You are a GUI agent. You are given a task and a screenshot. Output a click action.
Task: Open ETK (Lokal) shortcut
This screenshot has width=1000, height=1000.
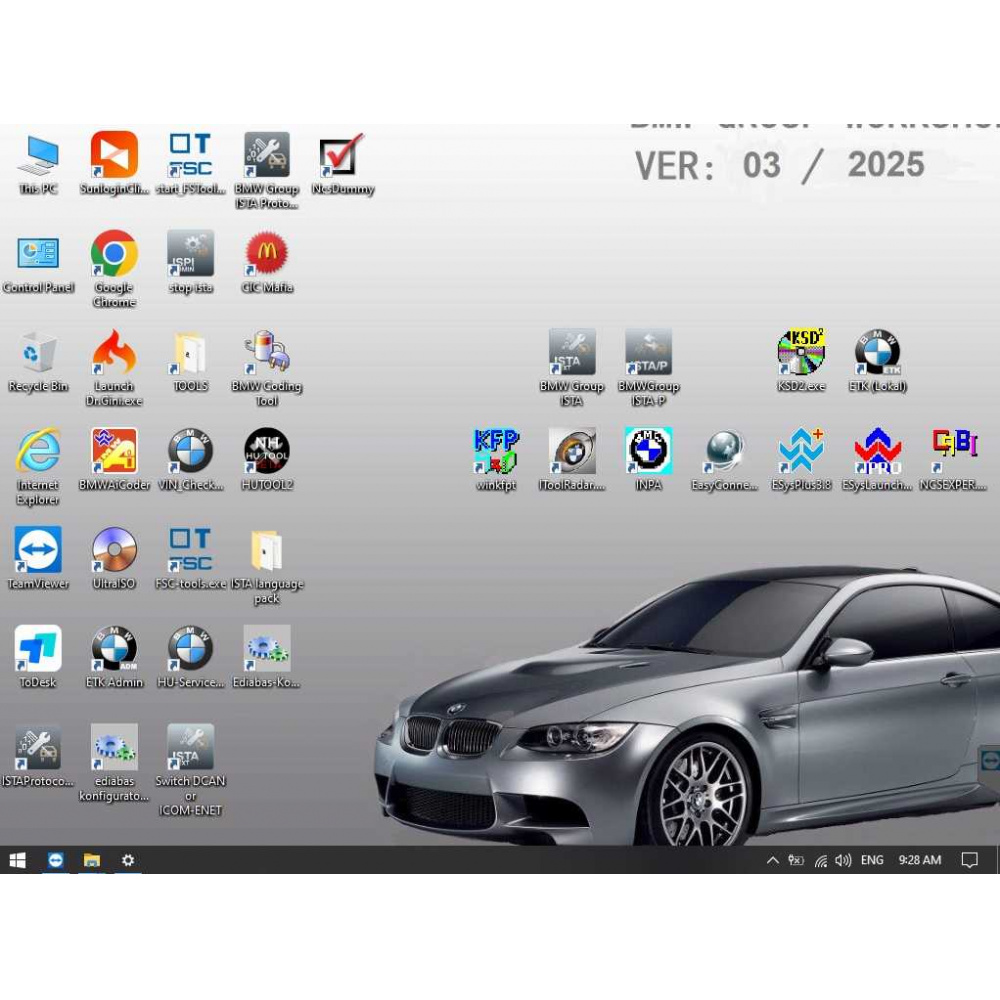(878, 361)
